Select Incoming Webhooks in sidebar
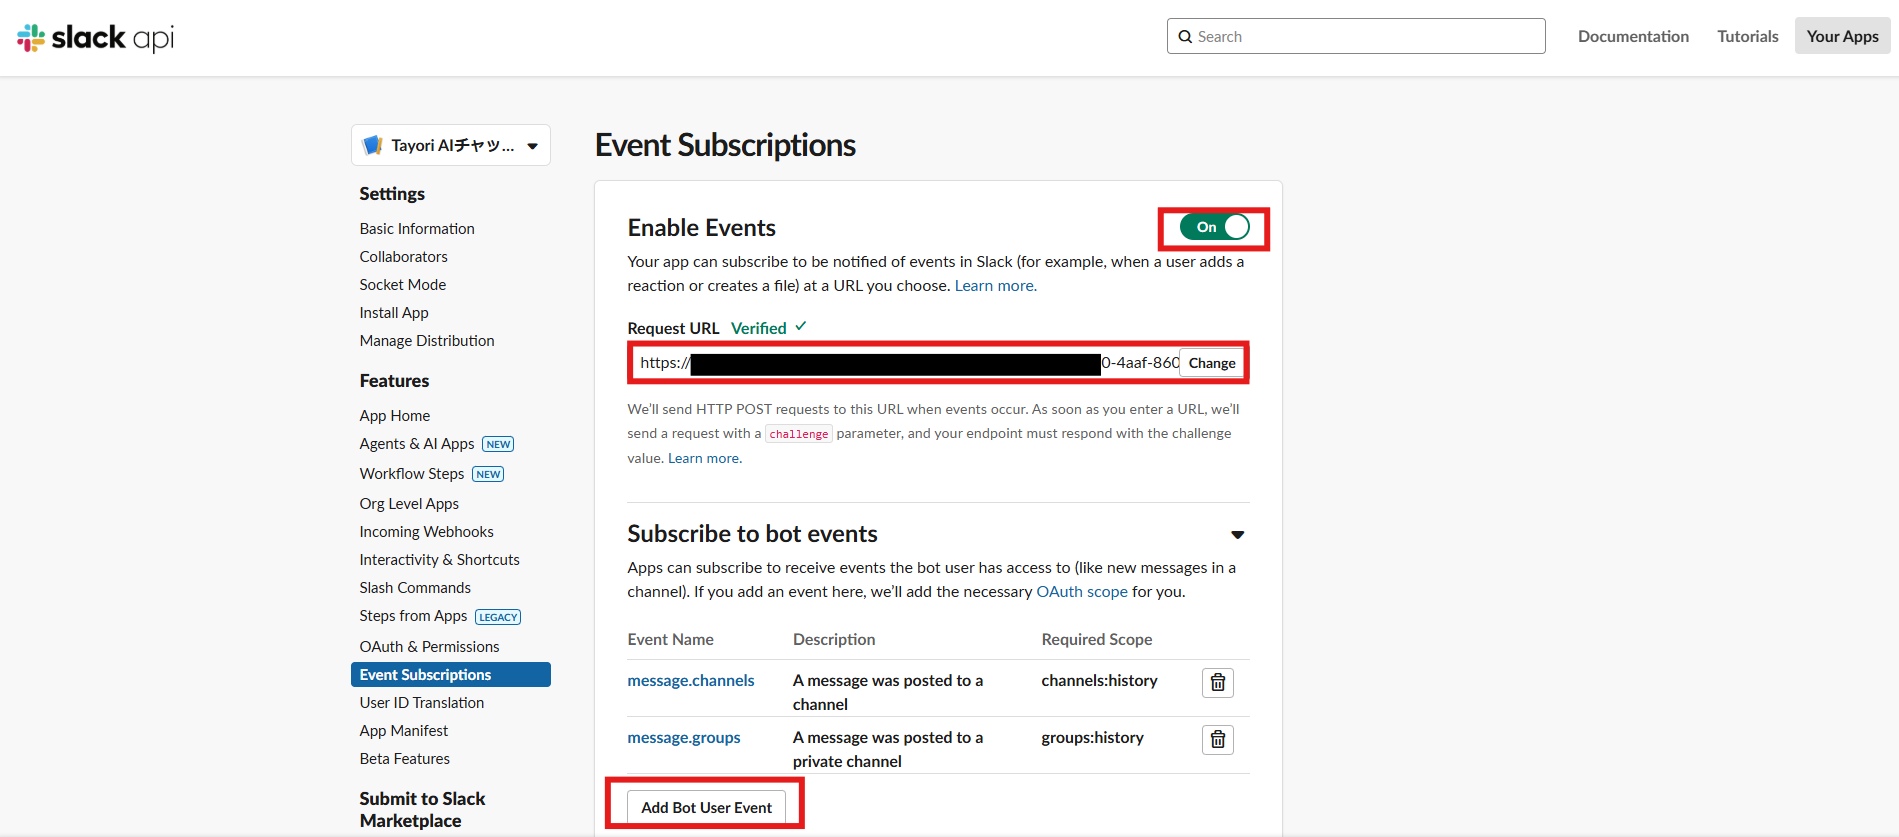The height and width of the screenshot is (837, 1899). [426, 531]
